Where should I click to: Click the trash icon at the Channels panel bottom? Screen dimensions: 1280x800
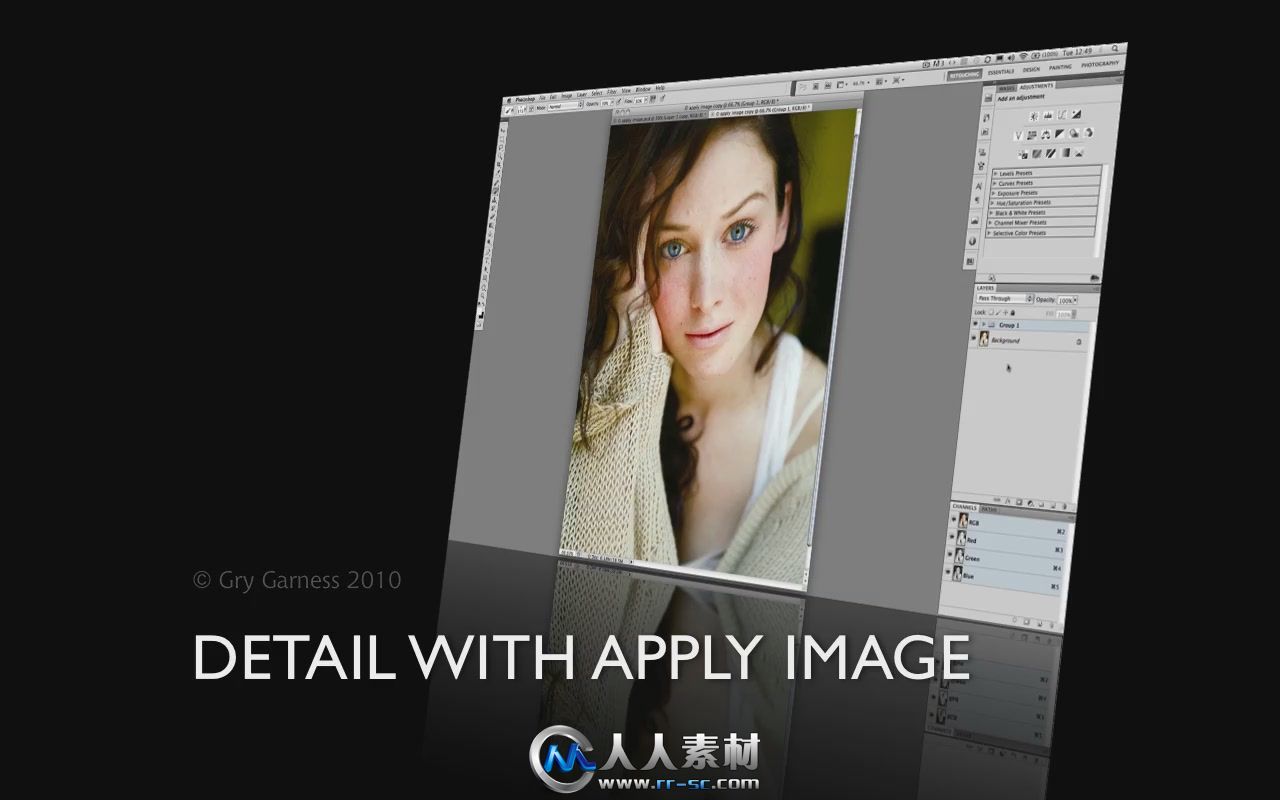pos(1052,624)
